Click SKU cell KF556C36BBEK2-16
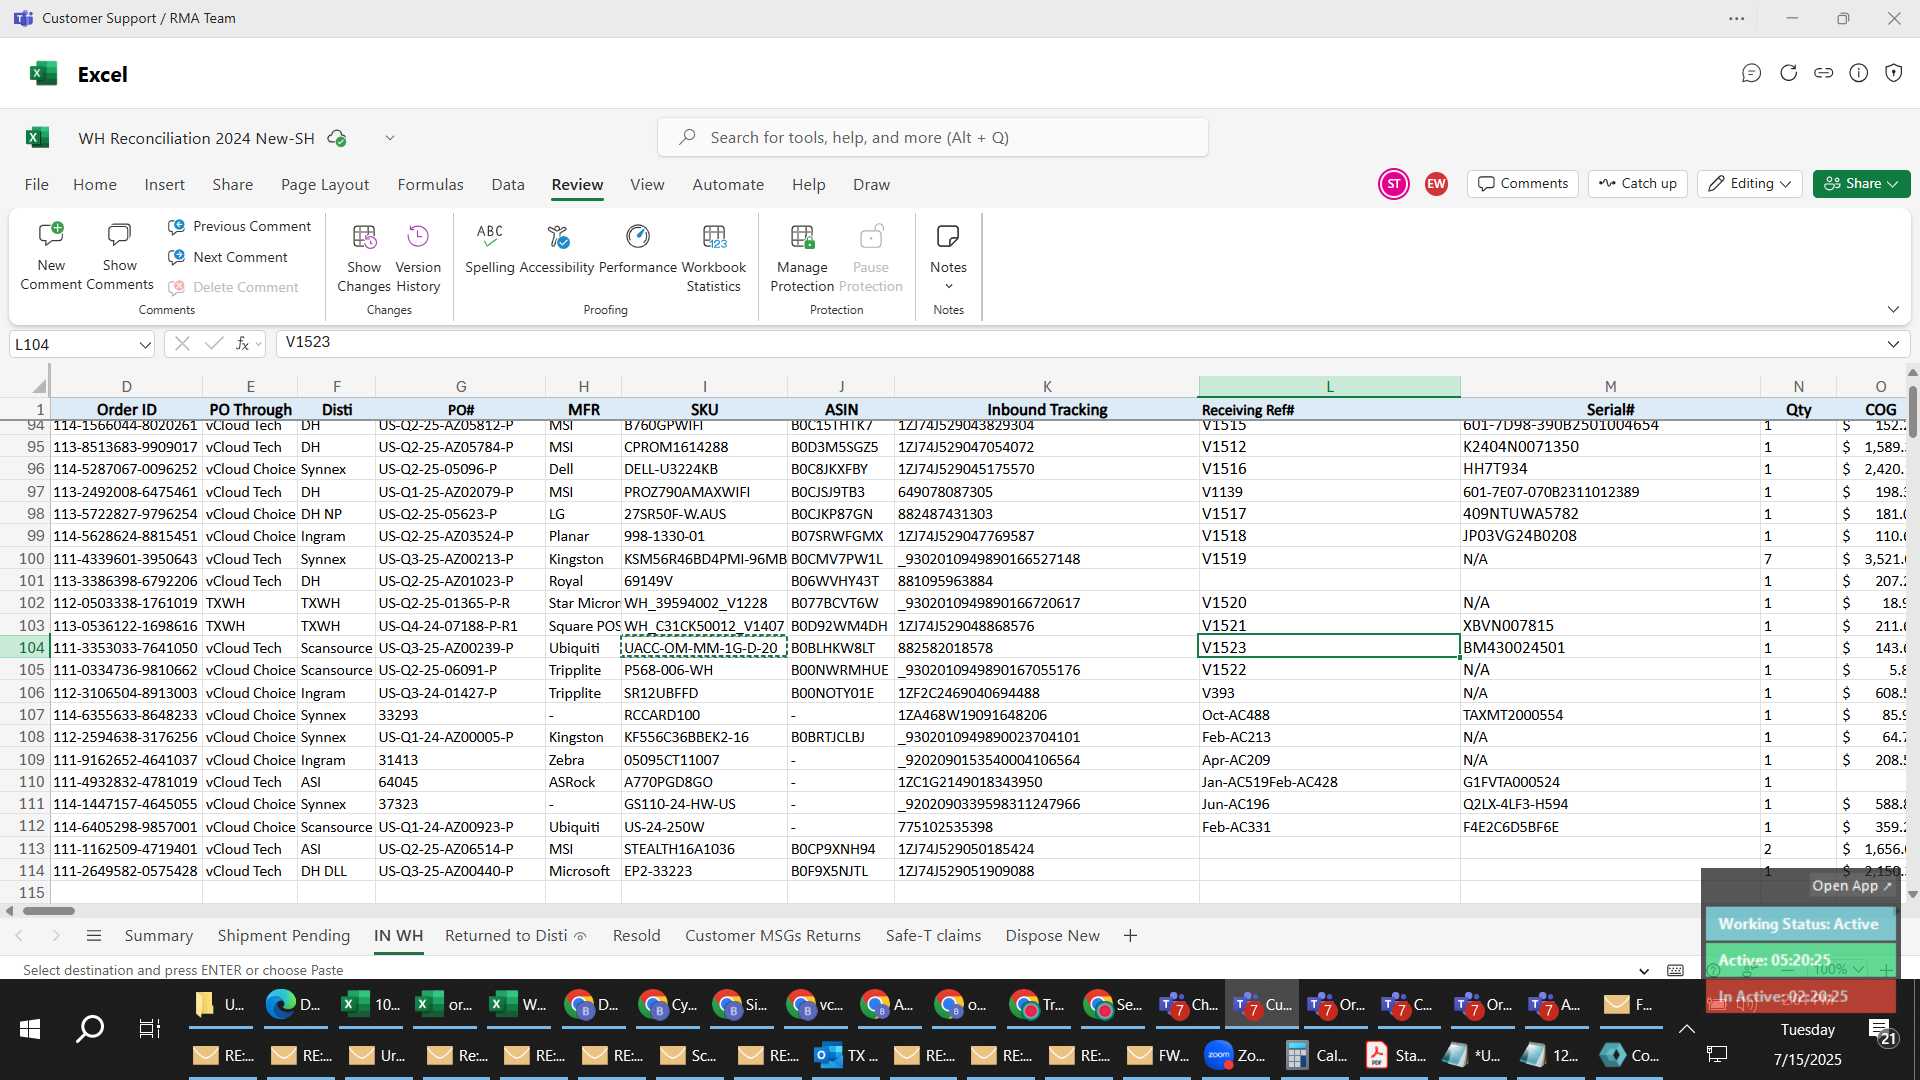 (x=704, y=737)
